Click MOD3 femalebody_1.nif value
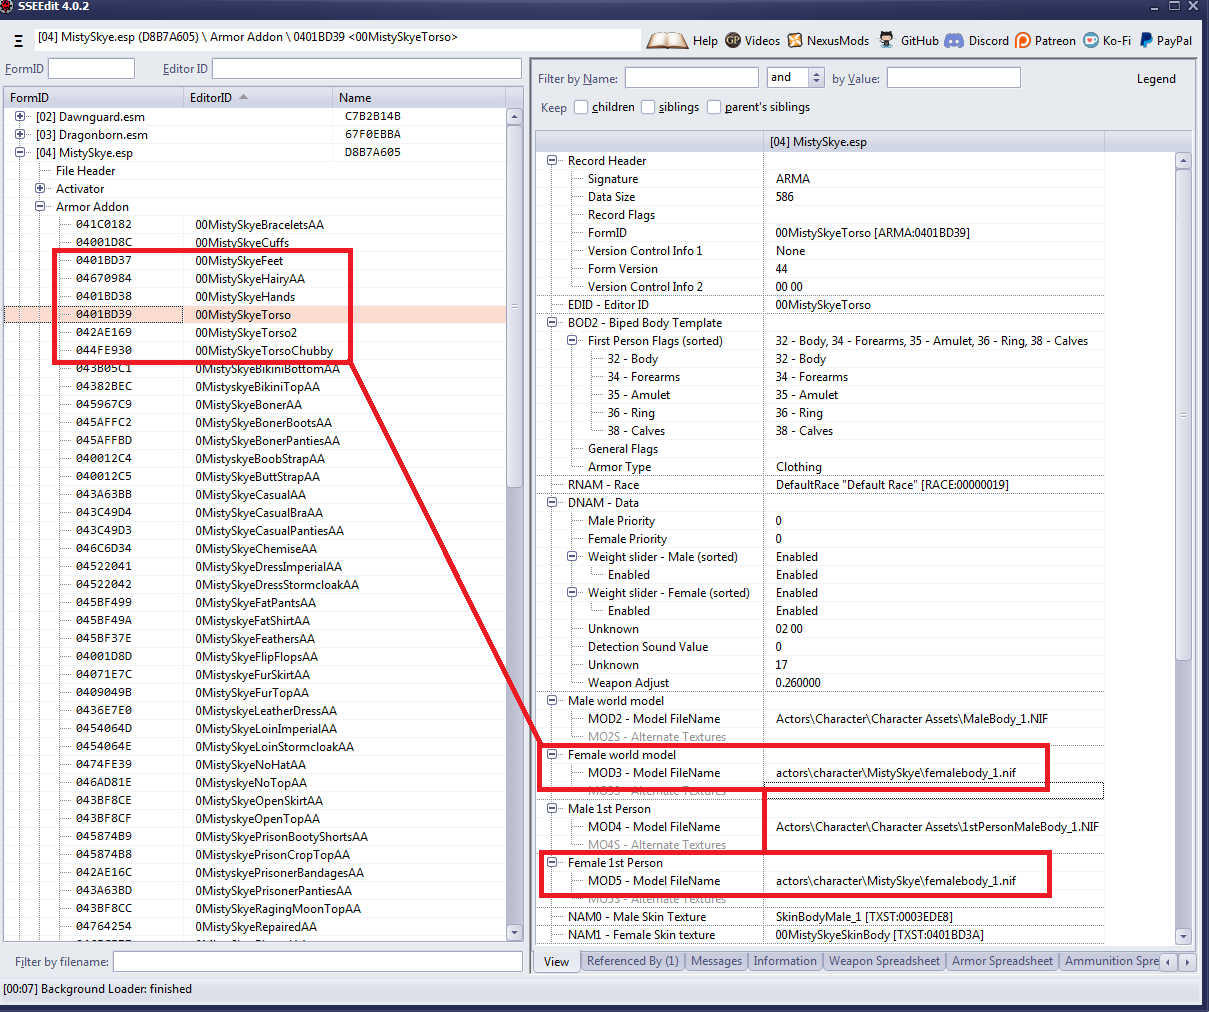1209x1012 pixels. pos(896,773)
